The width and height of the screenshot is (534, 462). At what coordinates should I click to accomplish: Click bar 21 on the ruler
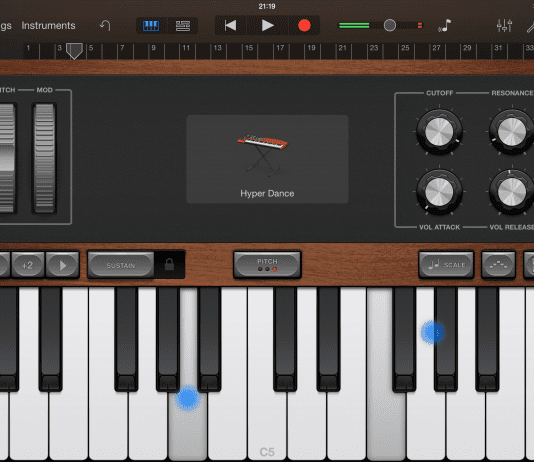[343, 48]
